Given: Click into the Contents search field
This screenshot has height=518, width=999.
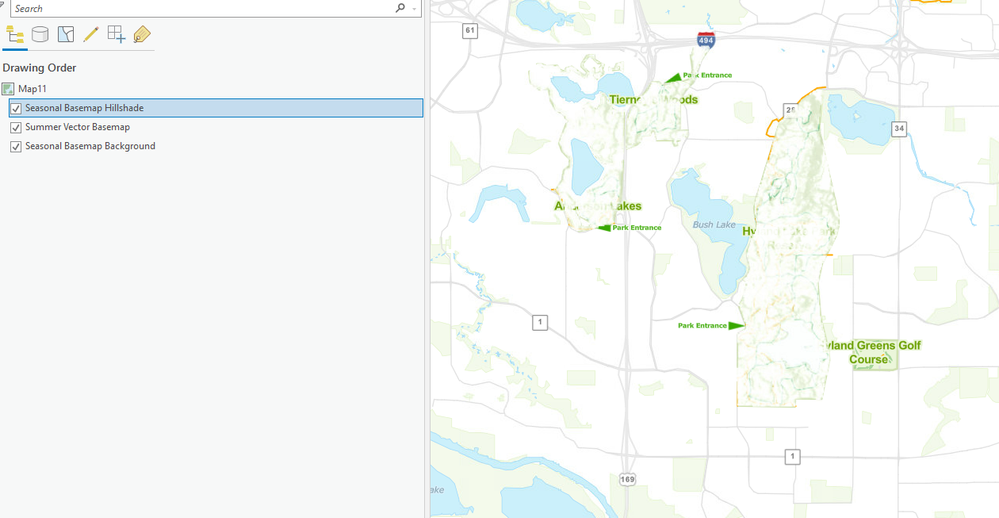Looking at the screenshot, I should coord(203,8).
